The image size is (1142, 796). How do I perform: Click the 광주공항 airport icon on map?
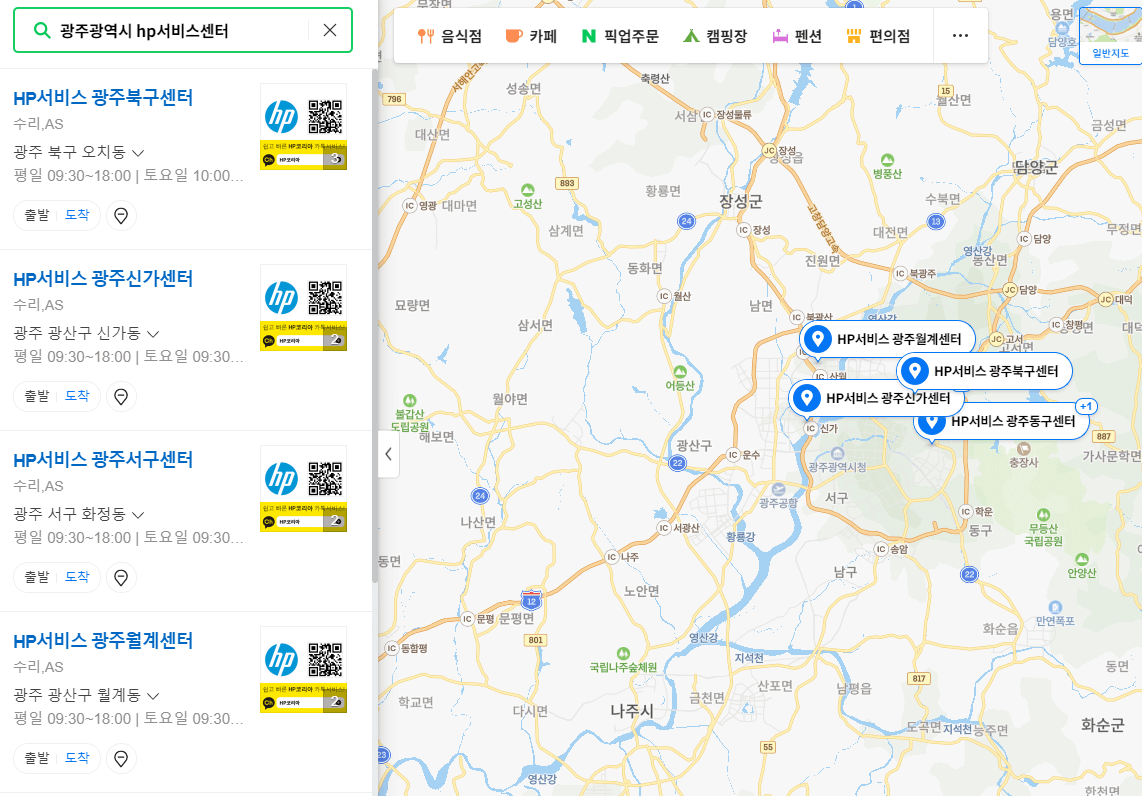(779, 489)
